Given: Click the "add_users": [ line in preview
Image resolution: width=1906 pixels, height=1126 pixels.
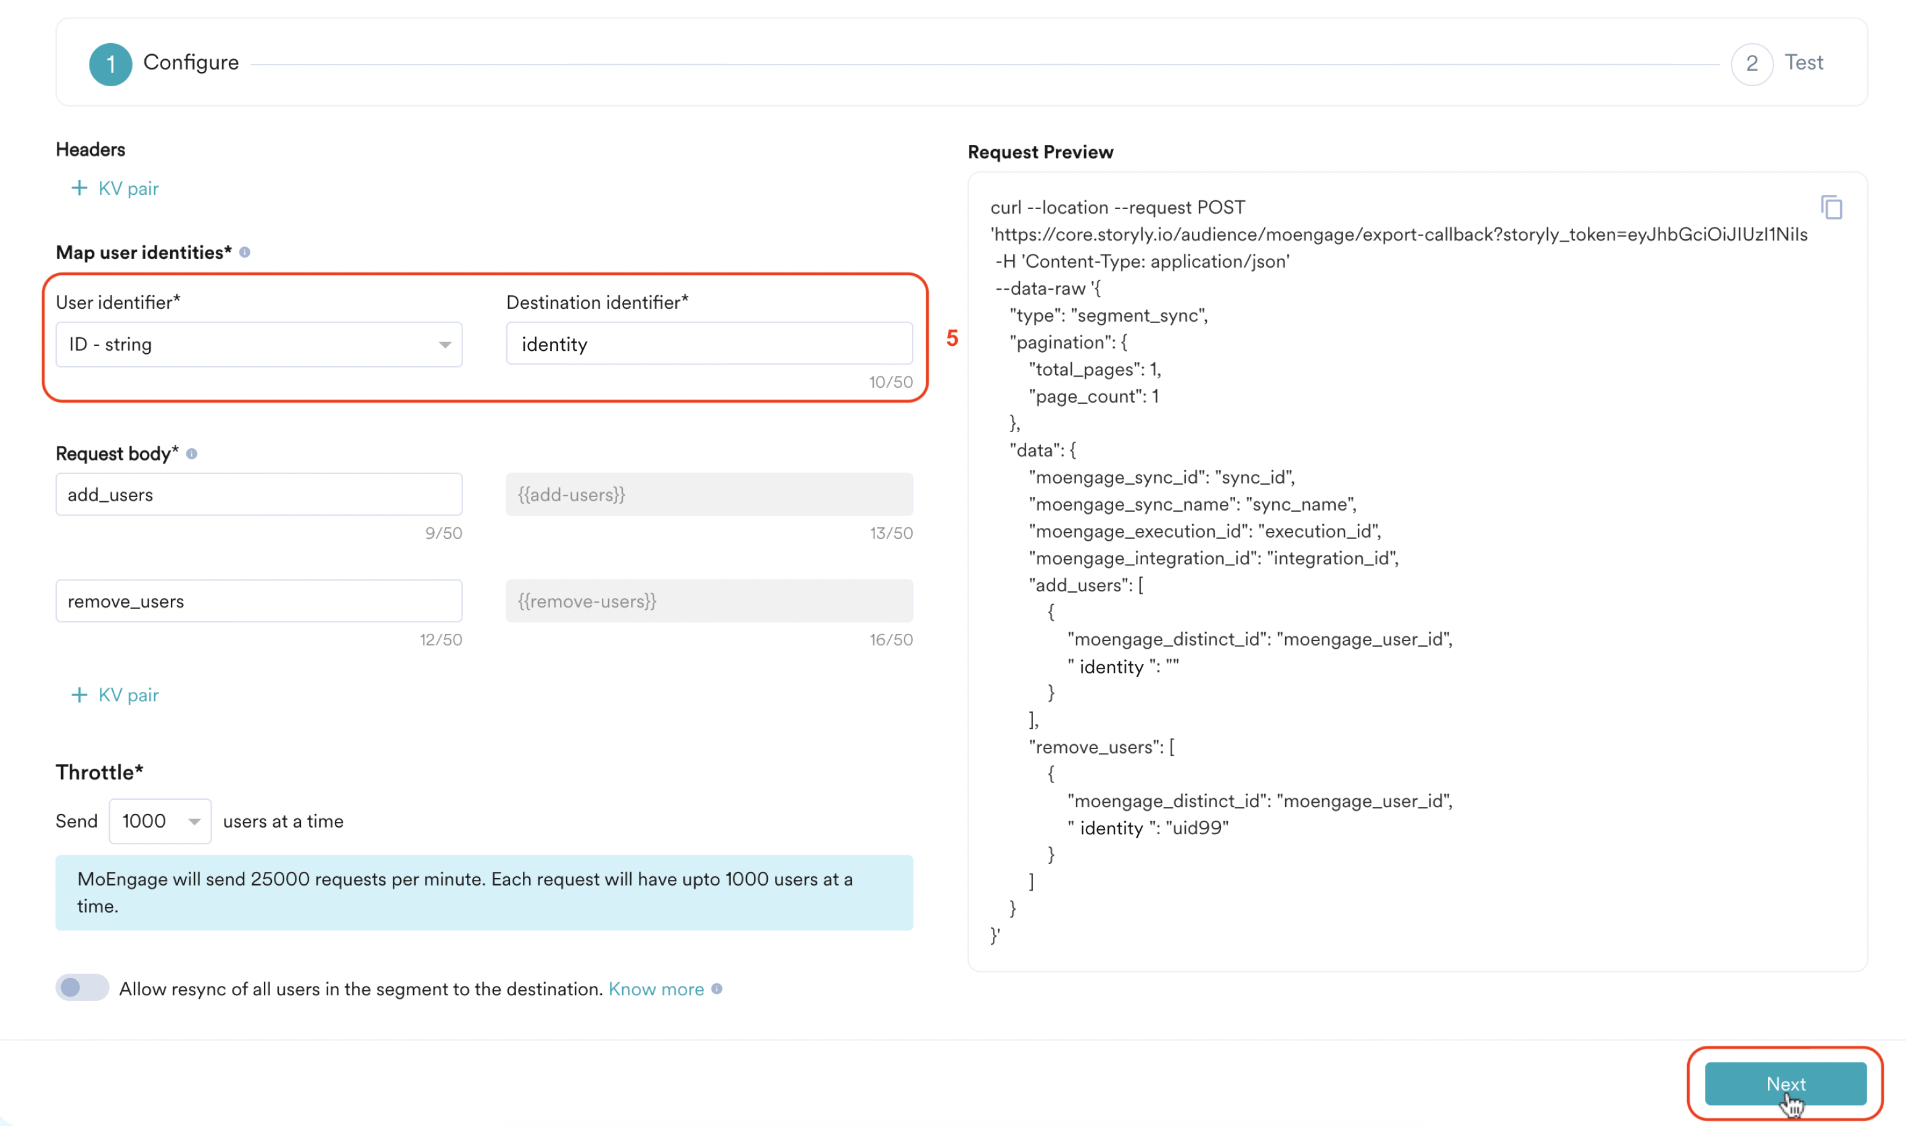Looking at the screenshot, I should (x=1086, y=585).
